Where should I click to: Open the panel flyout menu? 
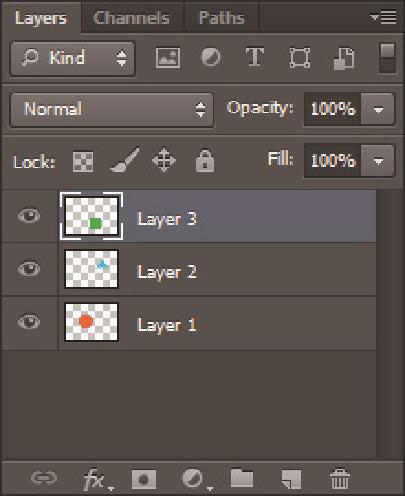click(383, 17)
